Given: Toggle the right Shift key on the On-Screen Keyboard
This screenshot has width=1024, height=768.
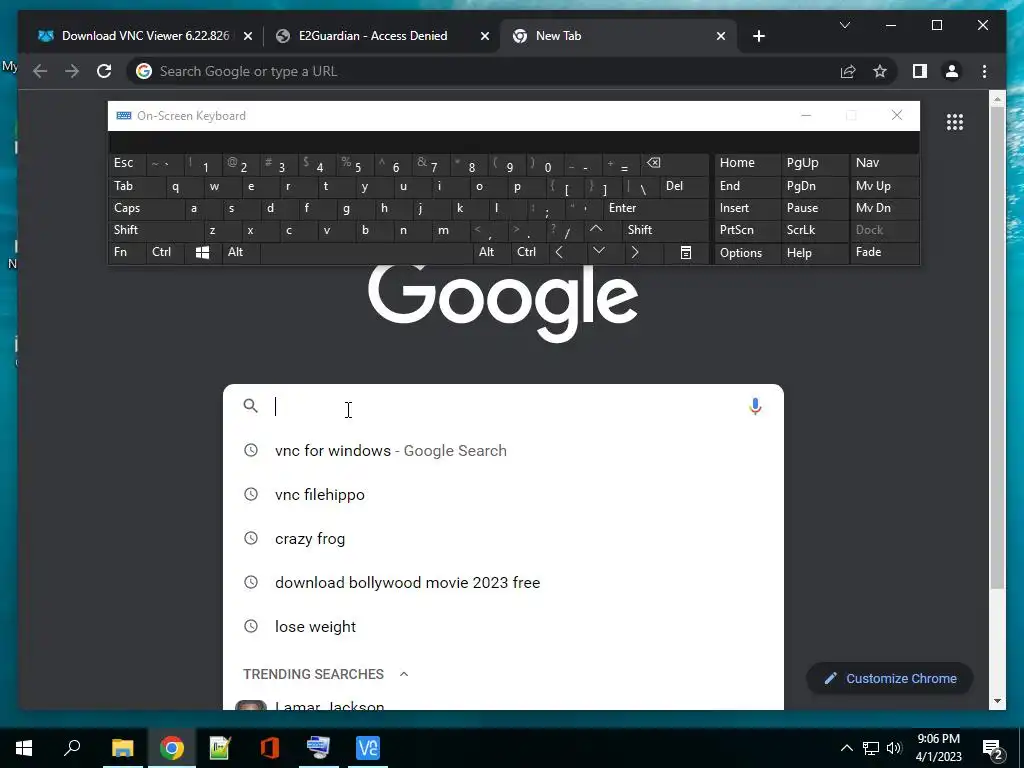Looking at the screenshot, I should (665, 230).
